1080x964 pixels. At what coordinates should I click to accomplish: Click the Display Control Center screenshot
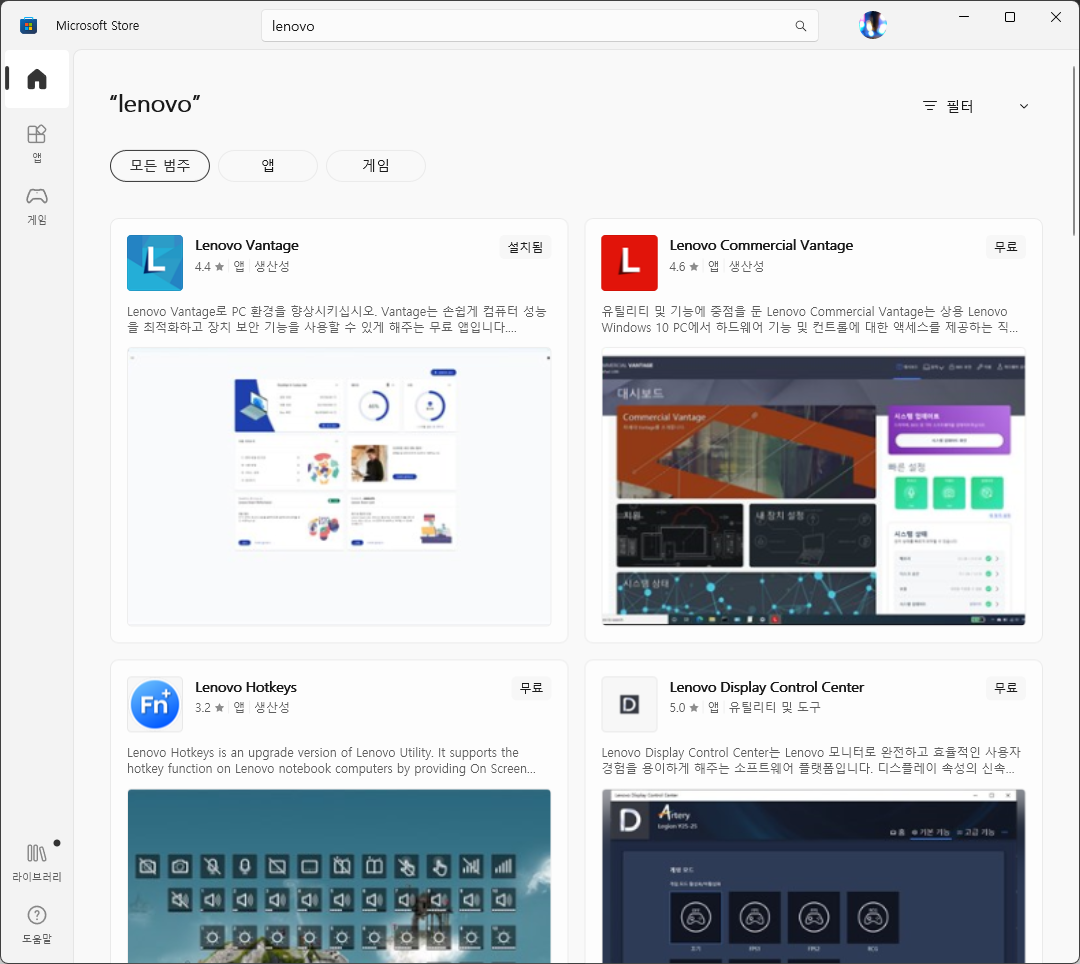pos(813,876)
